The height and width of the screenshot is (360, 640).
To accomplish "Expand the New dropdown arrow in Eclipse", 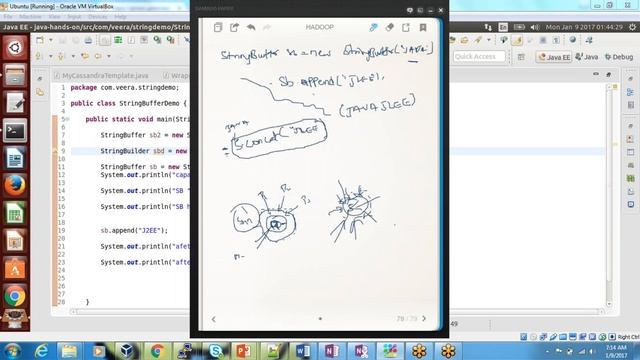I will 51,40.
